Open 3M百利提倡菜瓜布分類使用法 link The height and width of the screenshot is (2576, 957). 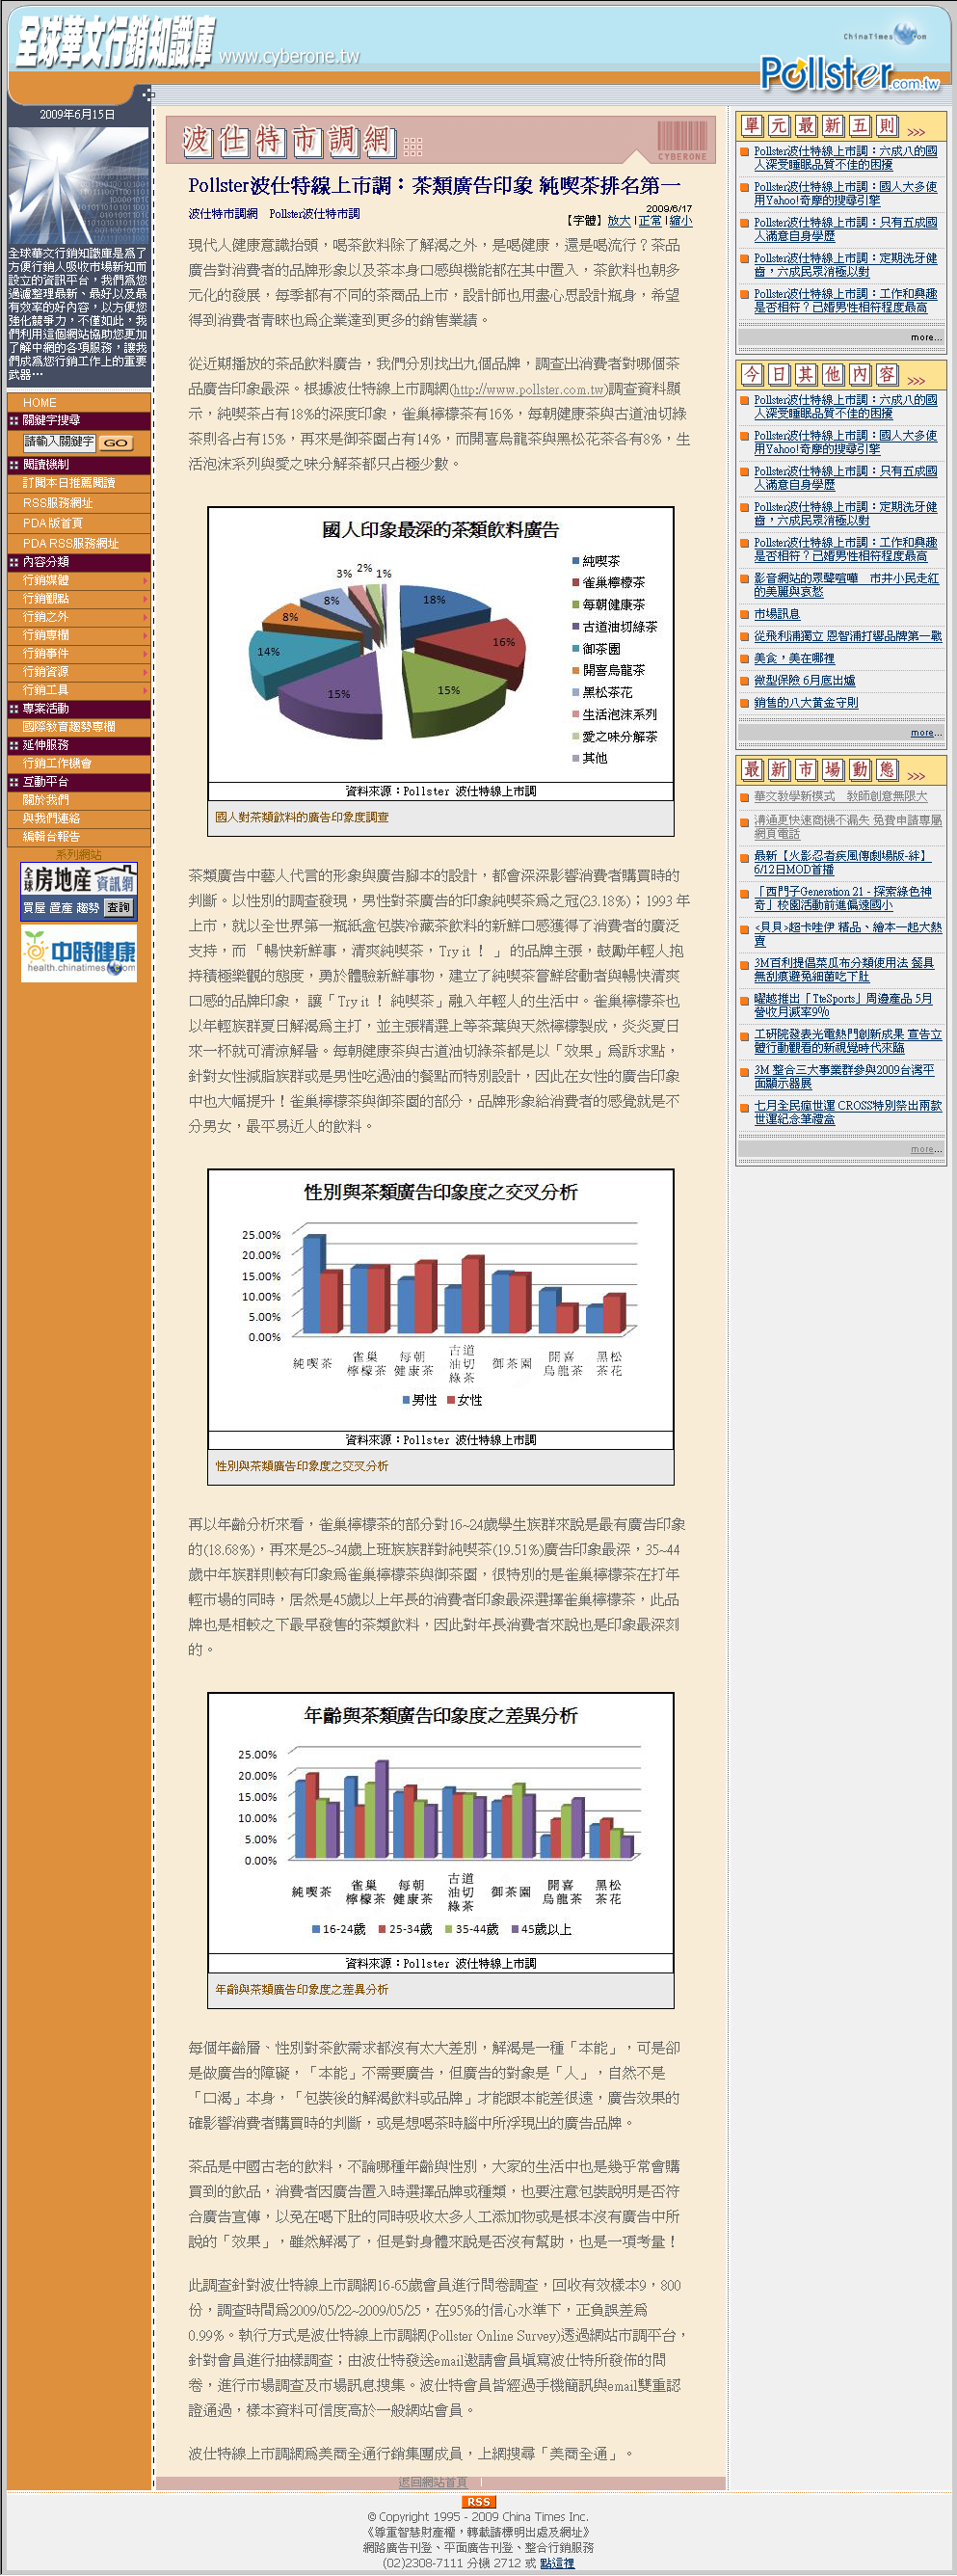844,970
